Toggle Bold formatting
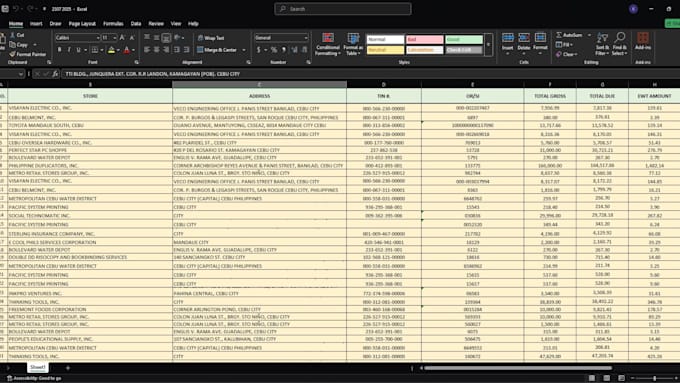 (59, 50)
